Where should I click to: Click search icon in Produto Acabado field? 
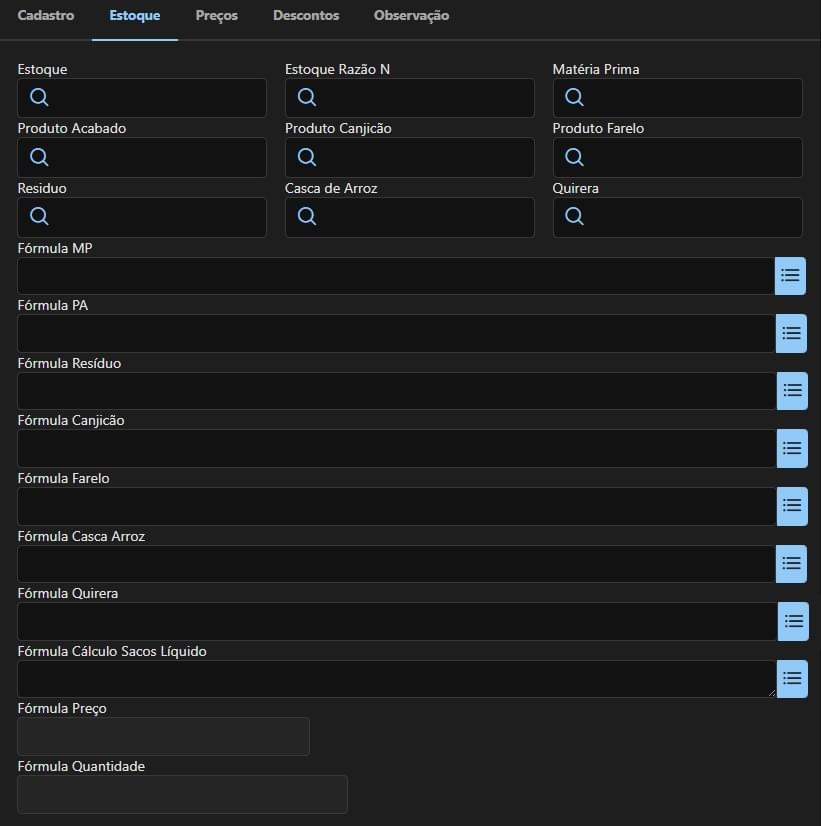[39, 157]
